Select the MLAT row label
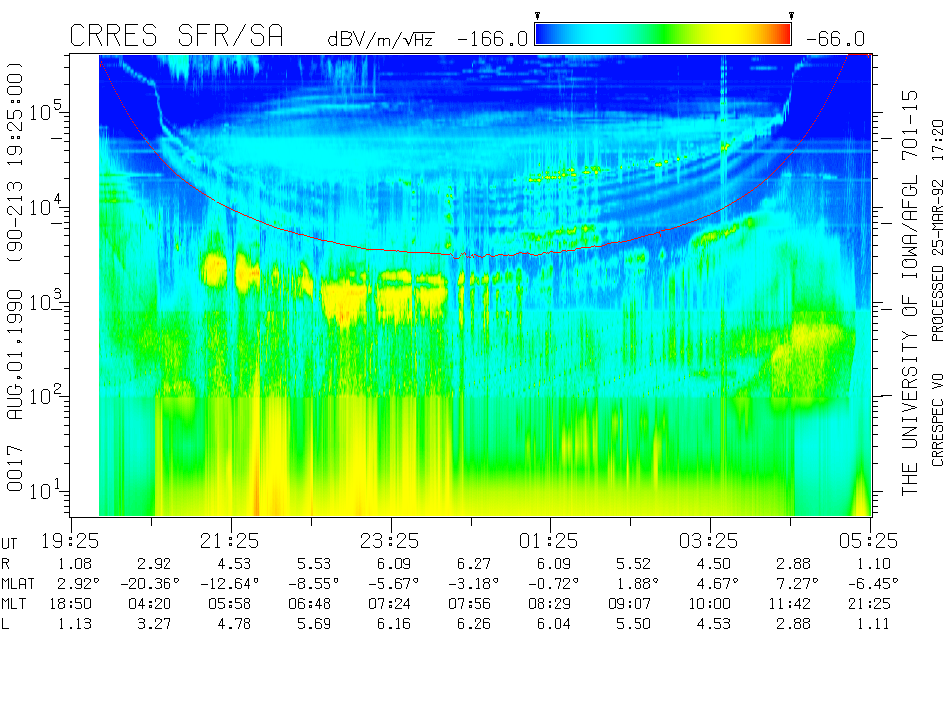This screenshot has height=720, width=945. [x=19, y=582]
